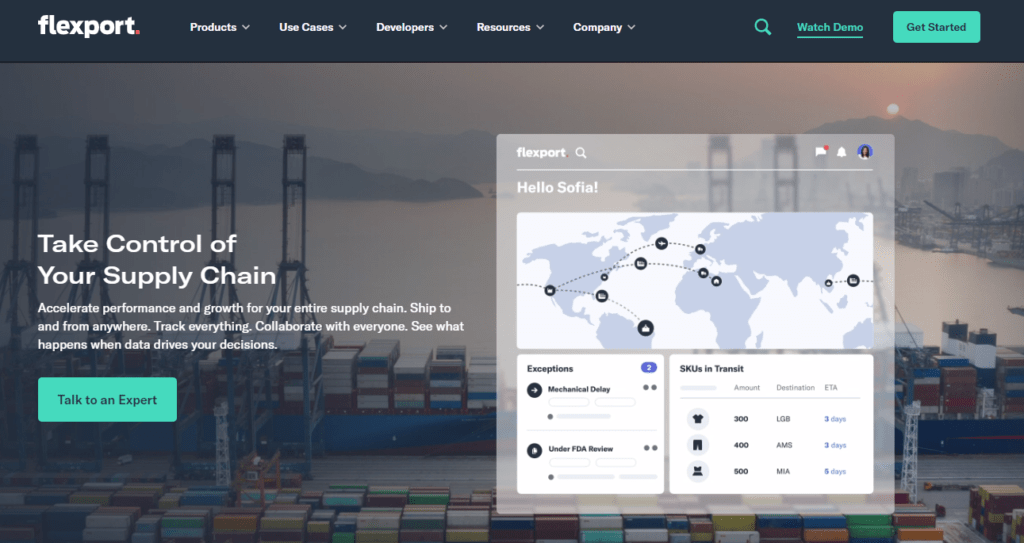Viewport: 1024px width, 543px height.
Task: Click the airplane marker on the map
Action: coord(662,244)
